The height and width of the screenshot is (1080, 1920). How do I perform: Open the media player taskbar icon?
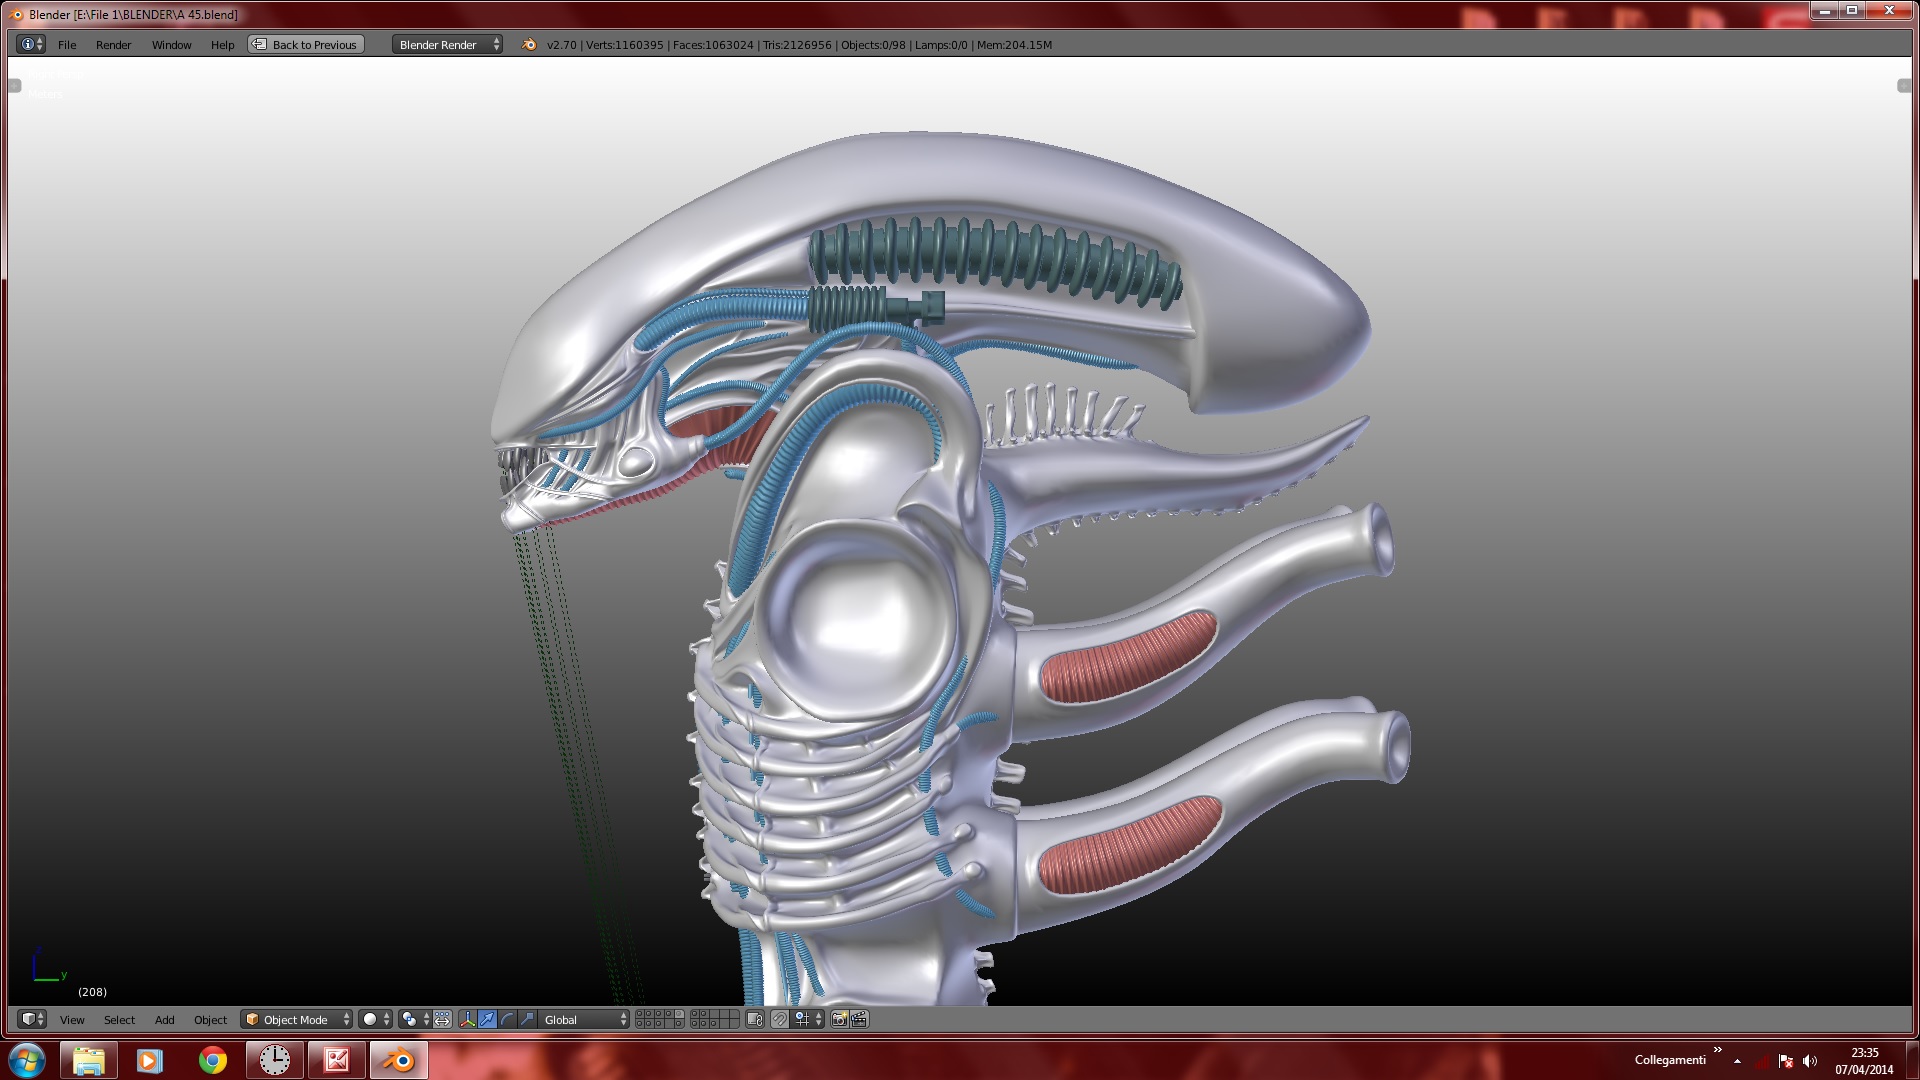click(x=150, y=1060)
